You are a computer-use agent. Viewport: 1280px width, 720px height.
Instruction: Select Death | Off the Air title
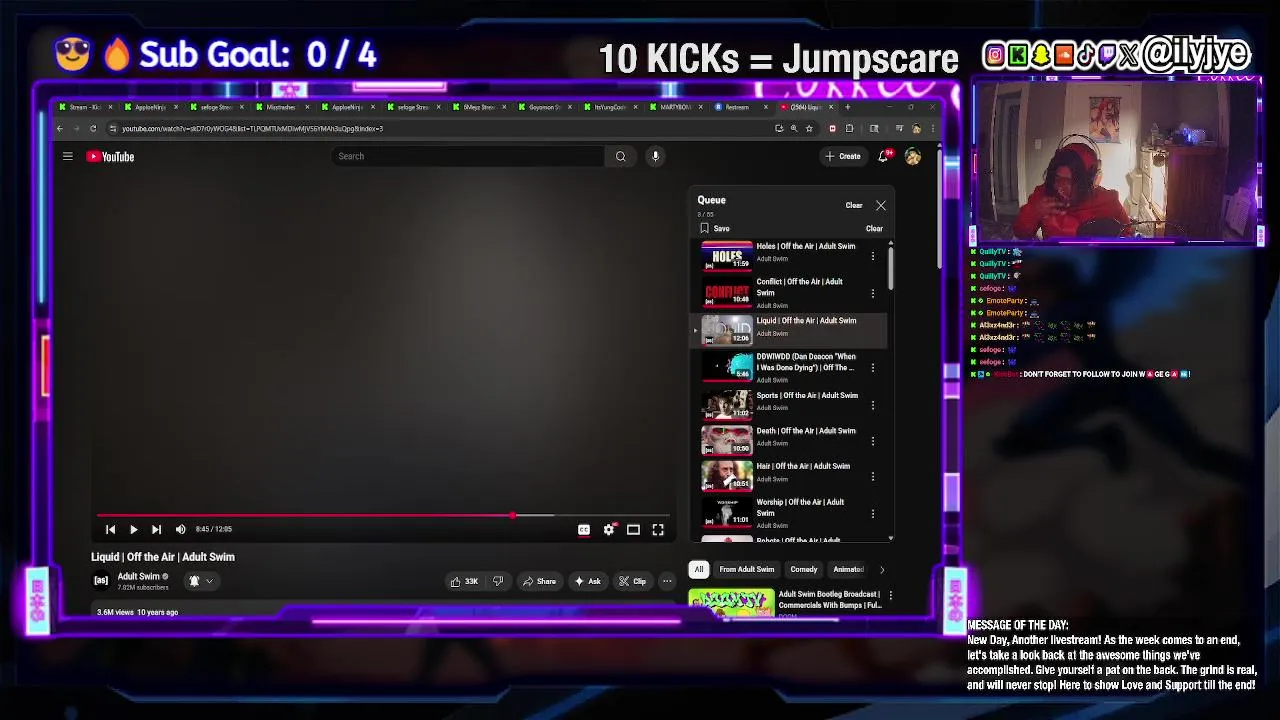coord(806,431)
